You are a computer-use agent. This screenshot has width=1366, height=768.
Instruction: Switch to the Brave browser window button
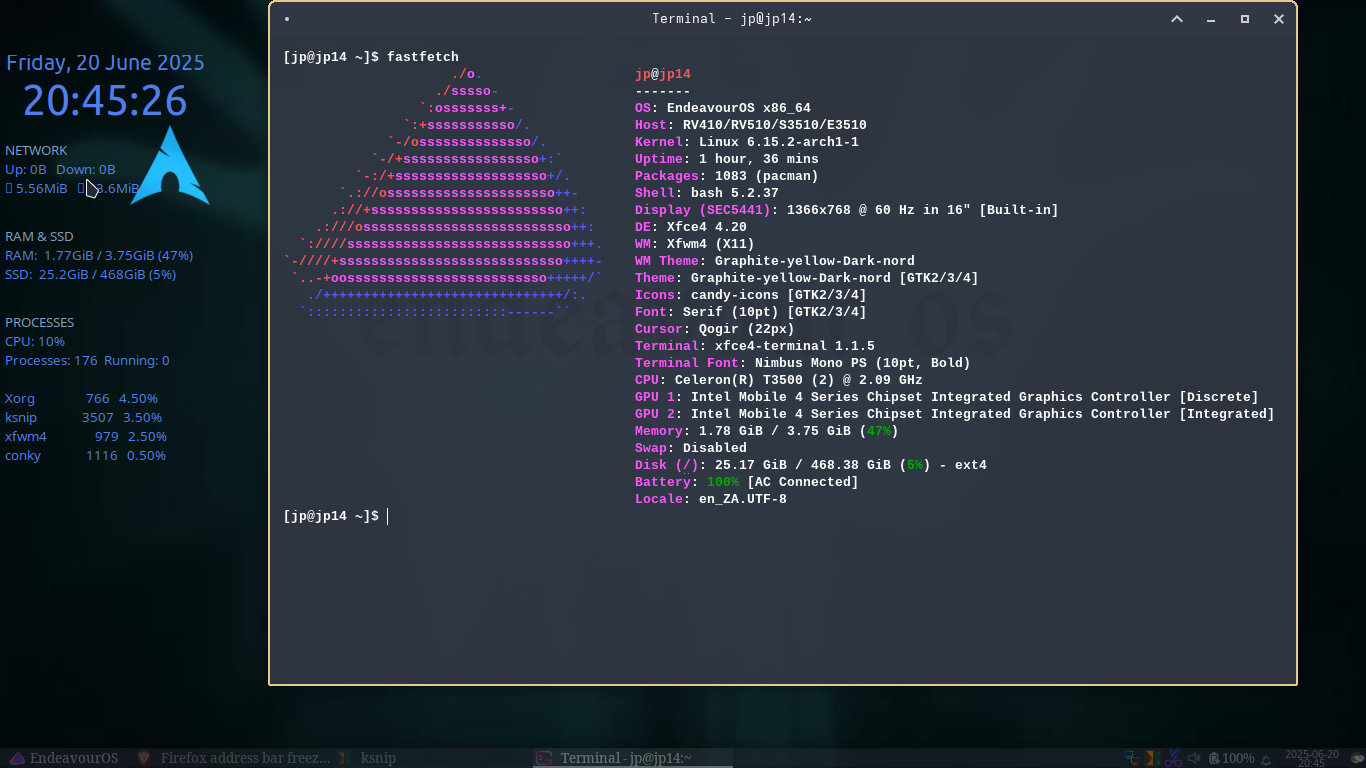pyautogui.click(x=233, y=758)
